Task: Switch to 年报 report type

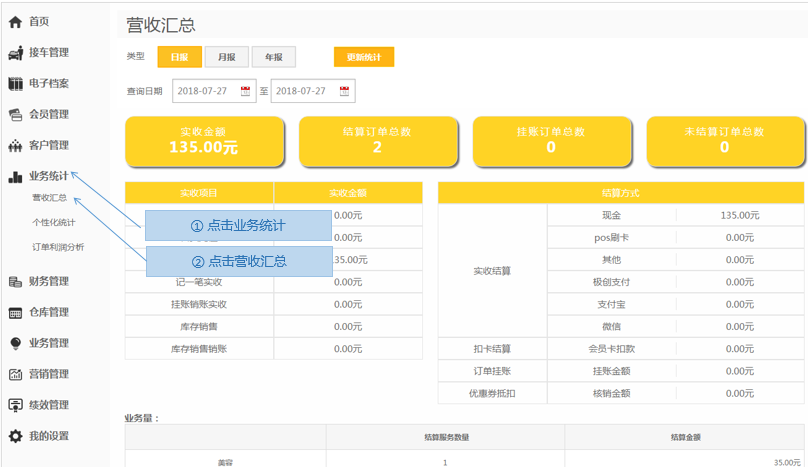Action: (x=273, y=57)
